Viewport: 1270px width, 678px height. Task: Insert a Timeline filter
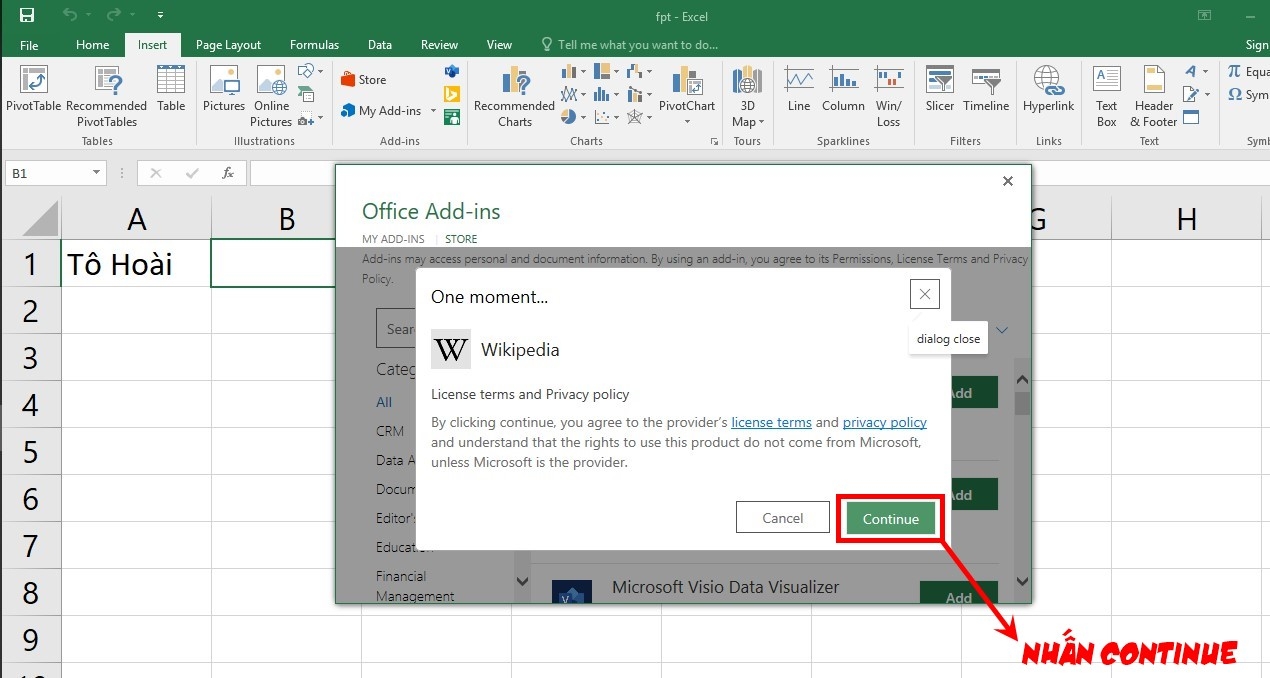(x=986, y=89)
